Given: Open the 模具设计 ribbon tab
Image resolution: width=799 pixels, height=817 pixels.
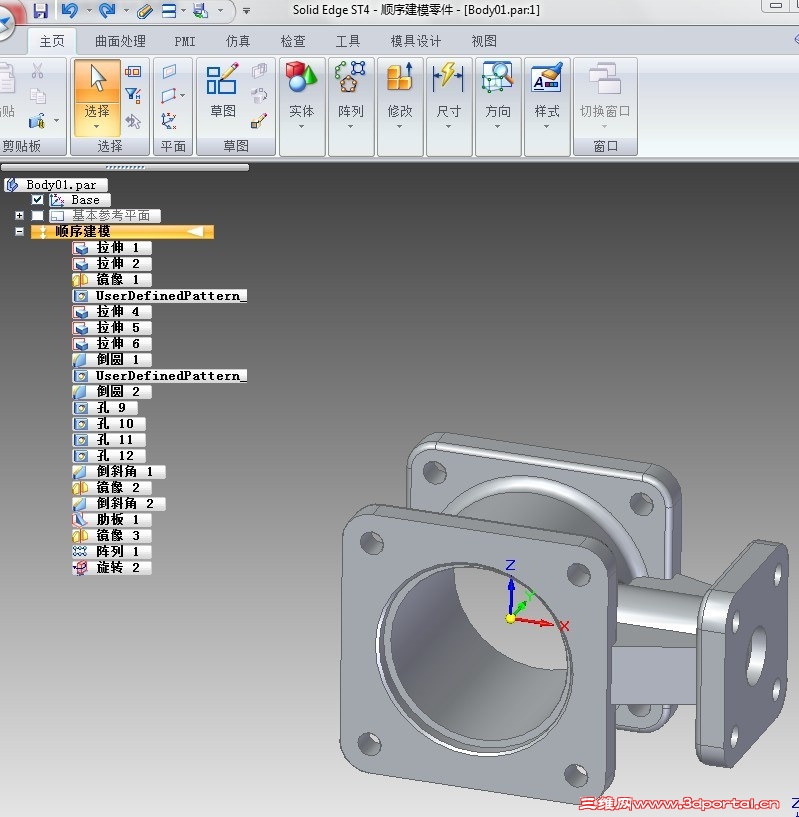Looking at the screenshot, I should tap(416, 41).
